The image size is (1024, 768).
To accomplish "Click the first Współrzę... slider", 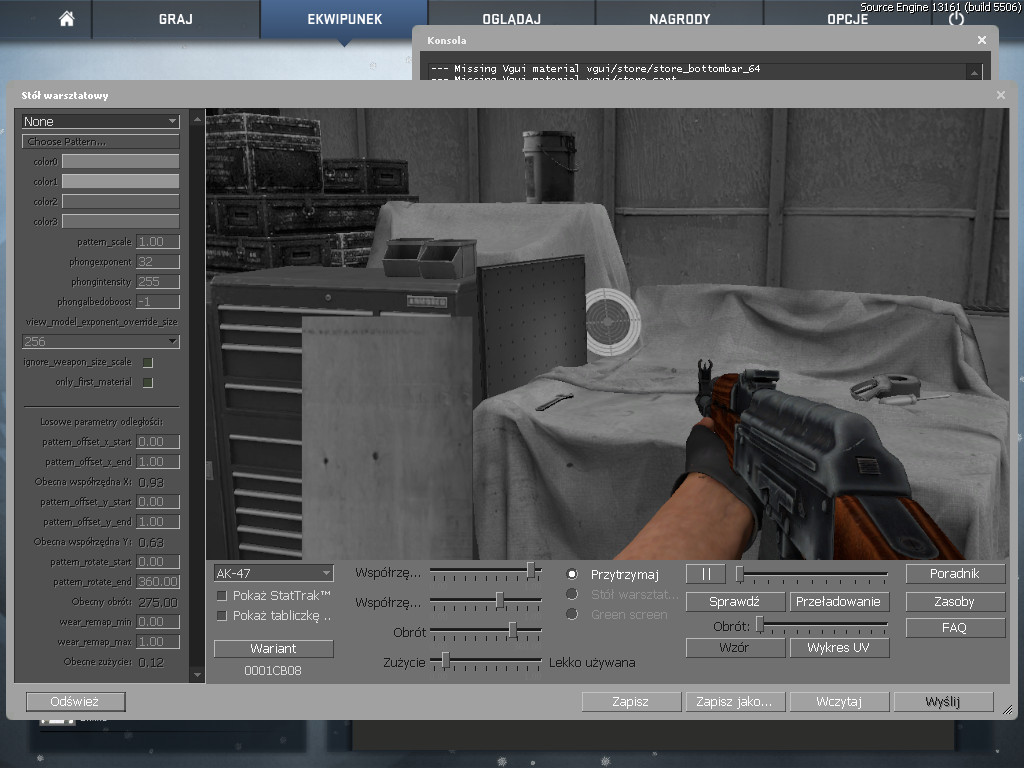I will (x=486, y=571).
